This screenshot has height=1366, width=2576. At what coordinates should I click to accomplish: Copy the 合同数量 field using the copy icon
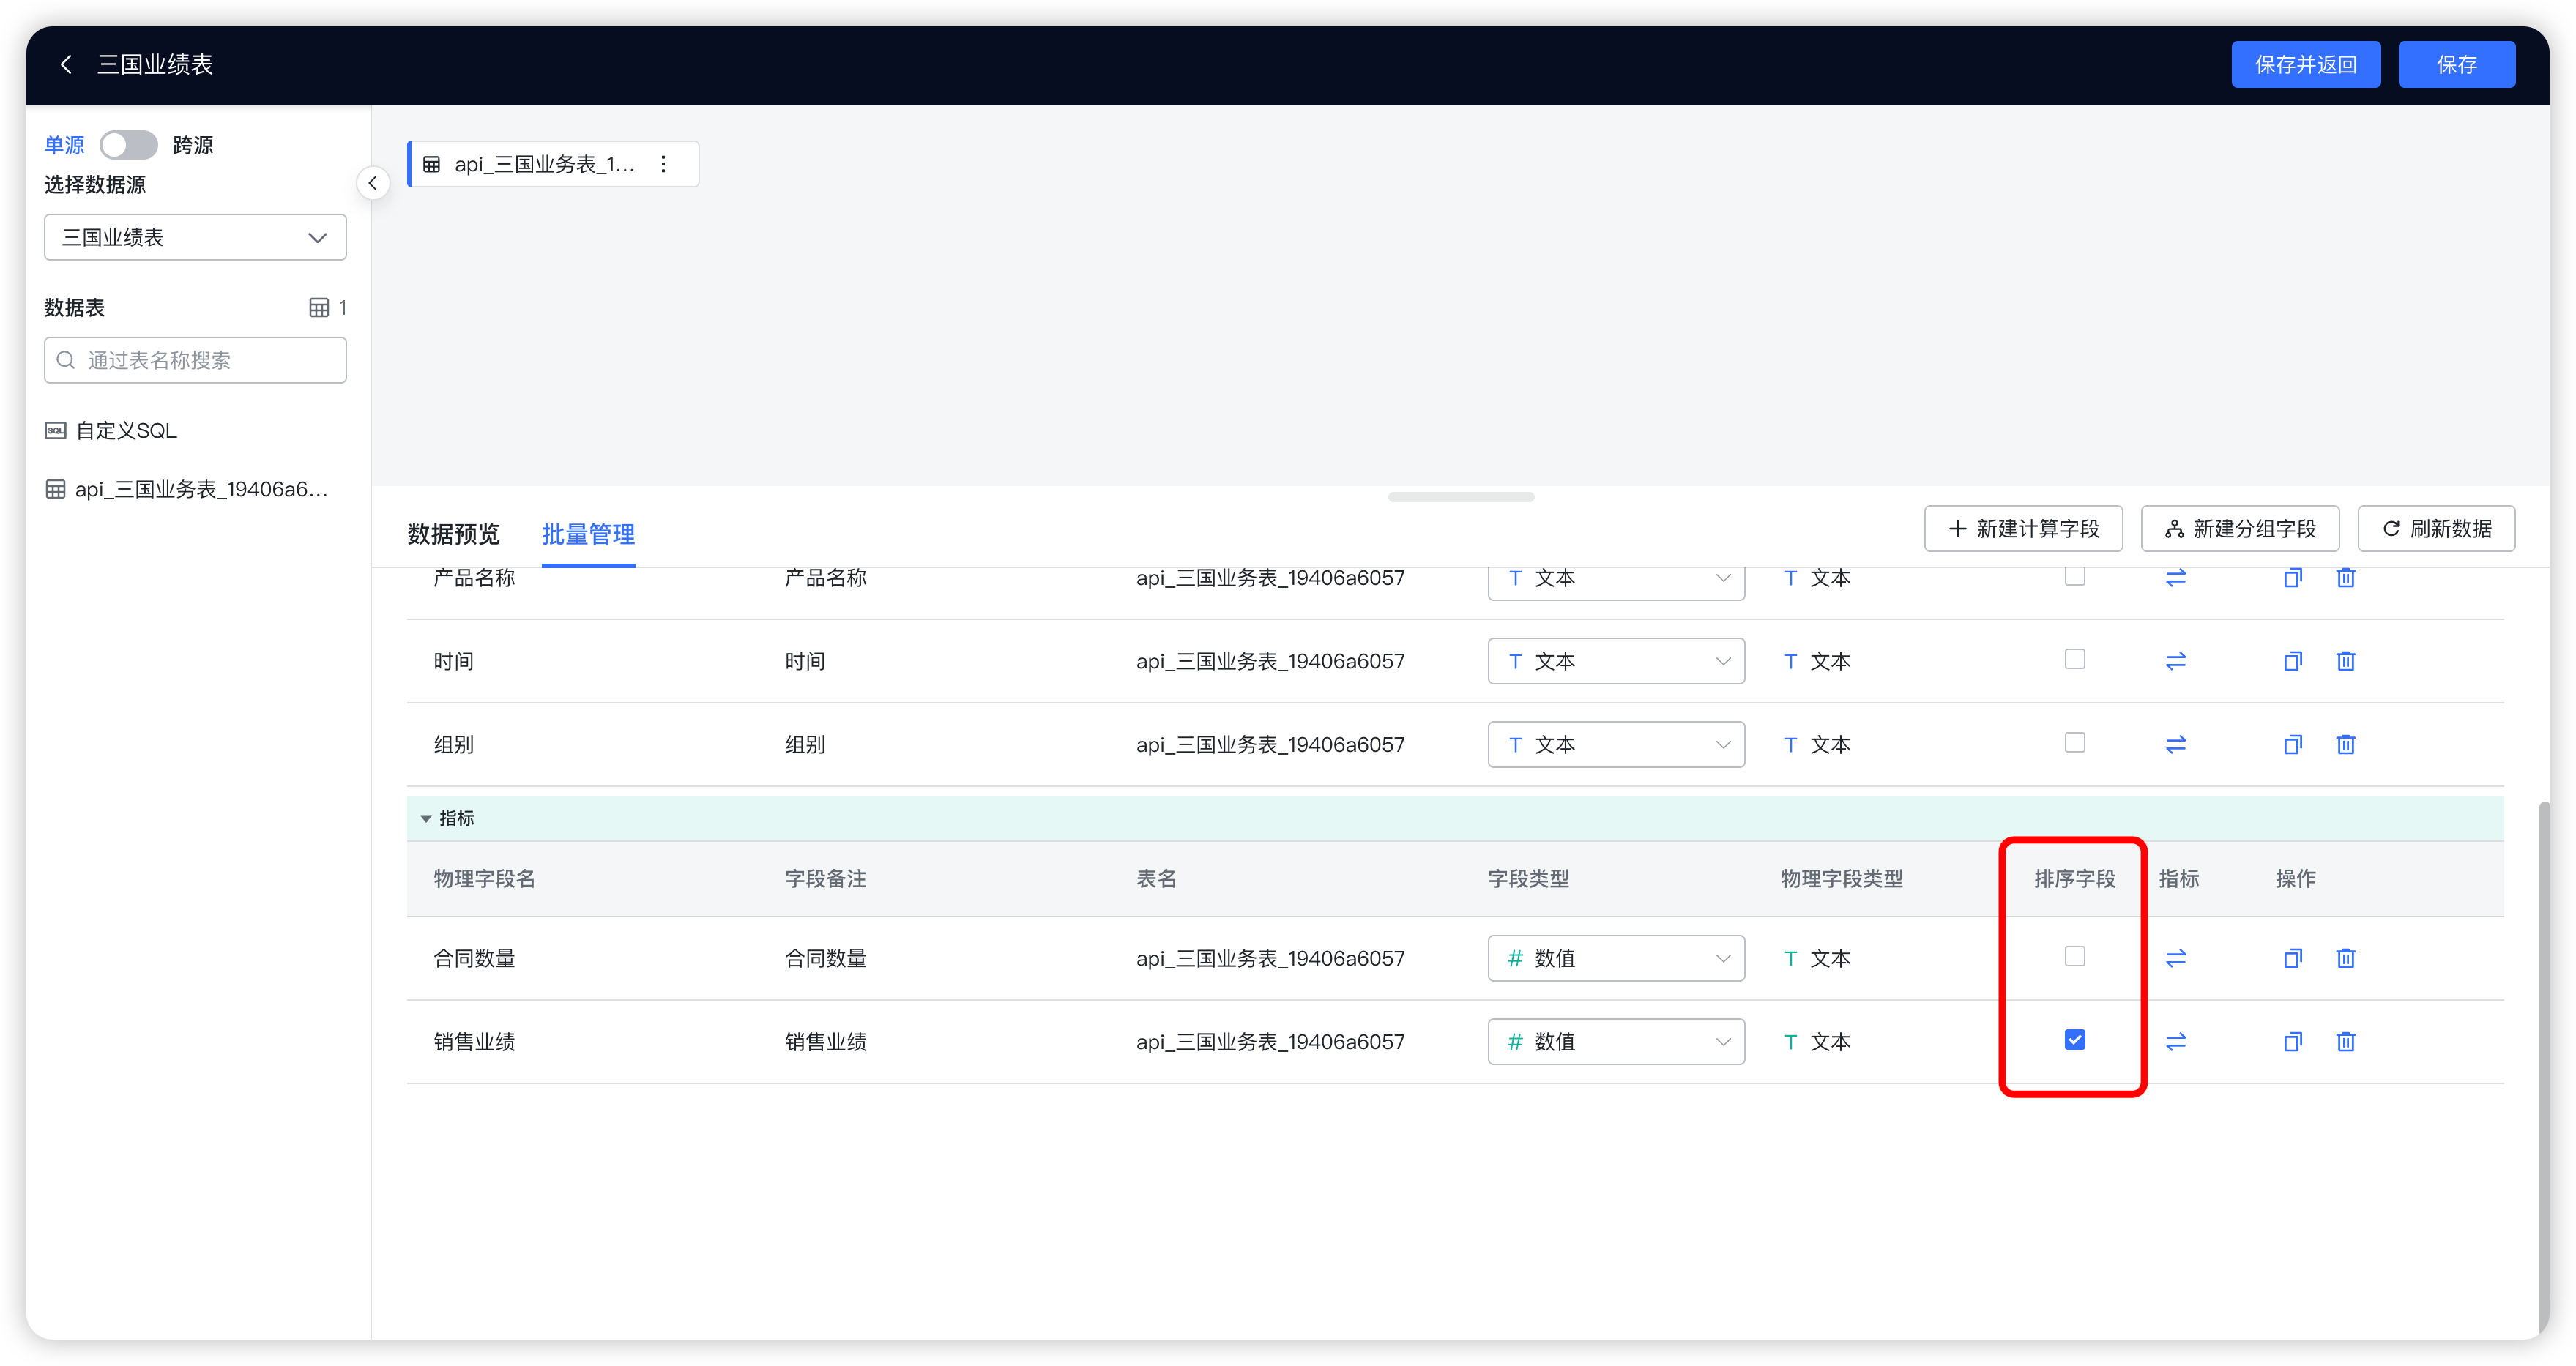2292,958
